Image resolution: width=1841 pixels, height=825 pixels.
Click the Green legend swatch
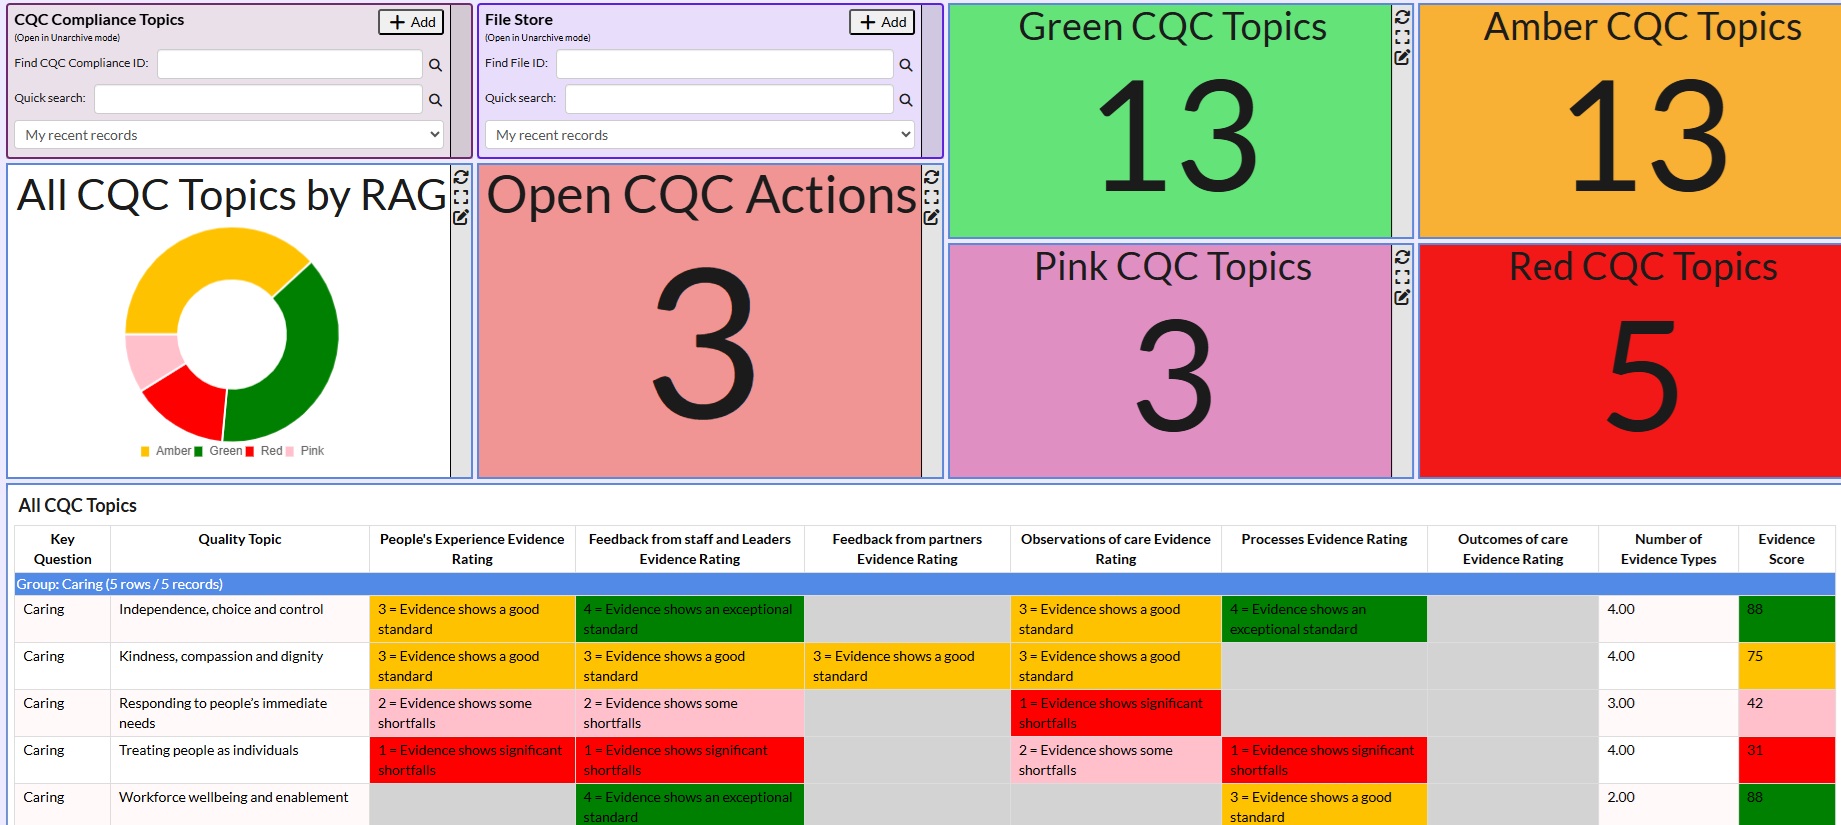tap(198, 452)
